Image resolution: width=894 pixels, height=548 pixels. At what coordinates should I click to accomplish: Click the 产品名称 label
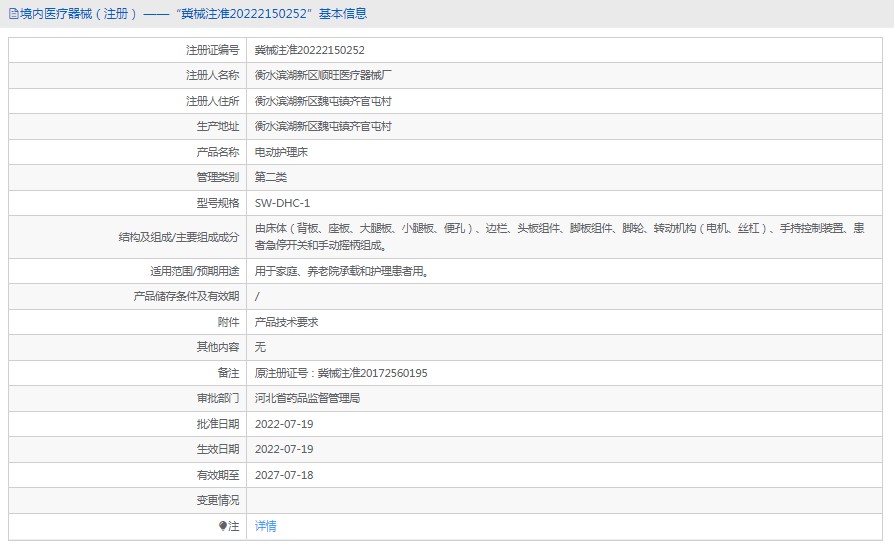click(218, 152)
